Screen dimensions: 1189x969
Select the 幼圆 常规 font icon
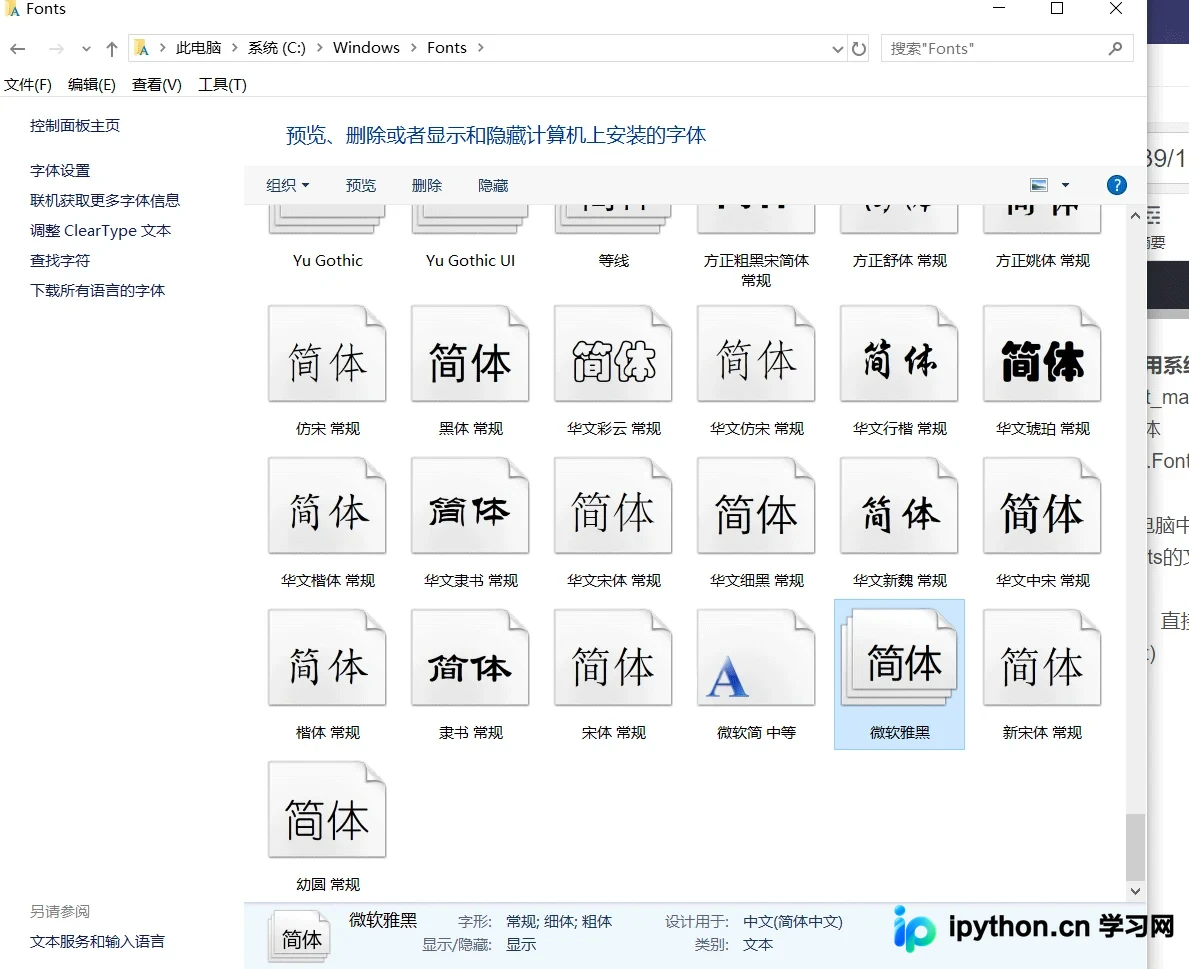(x=327, y=810)
